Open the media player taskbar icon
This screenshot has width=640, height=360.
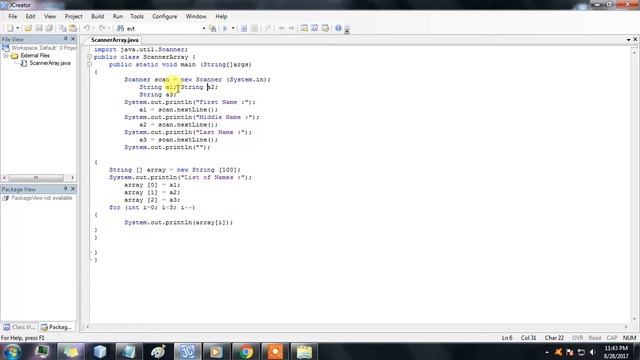pyautogui.click(x=216, y=352)
